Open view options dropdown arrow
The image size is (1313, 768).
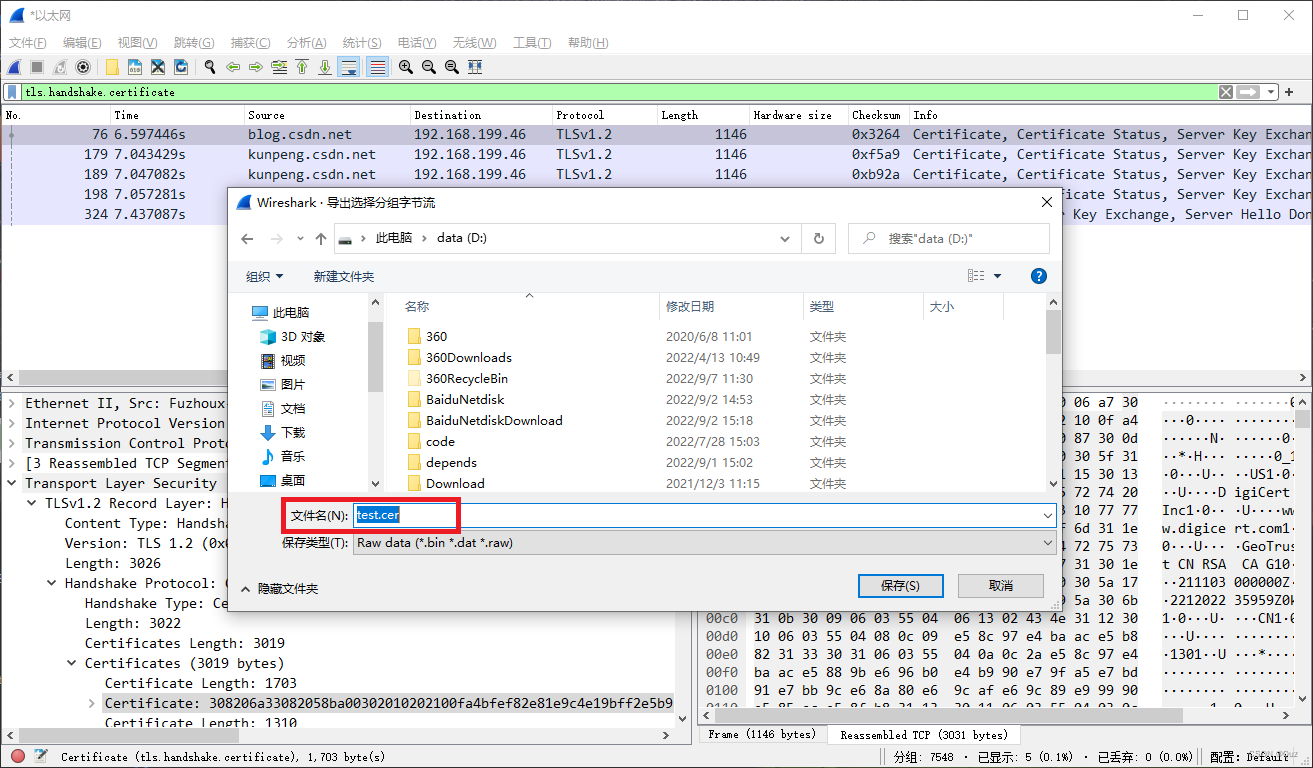click(x=997, y=276)
